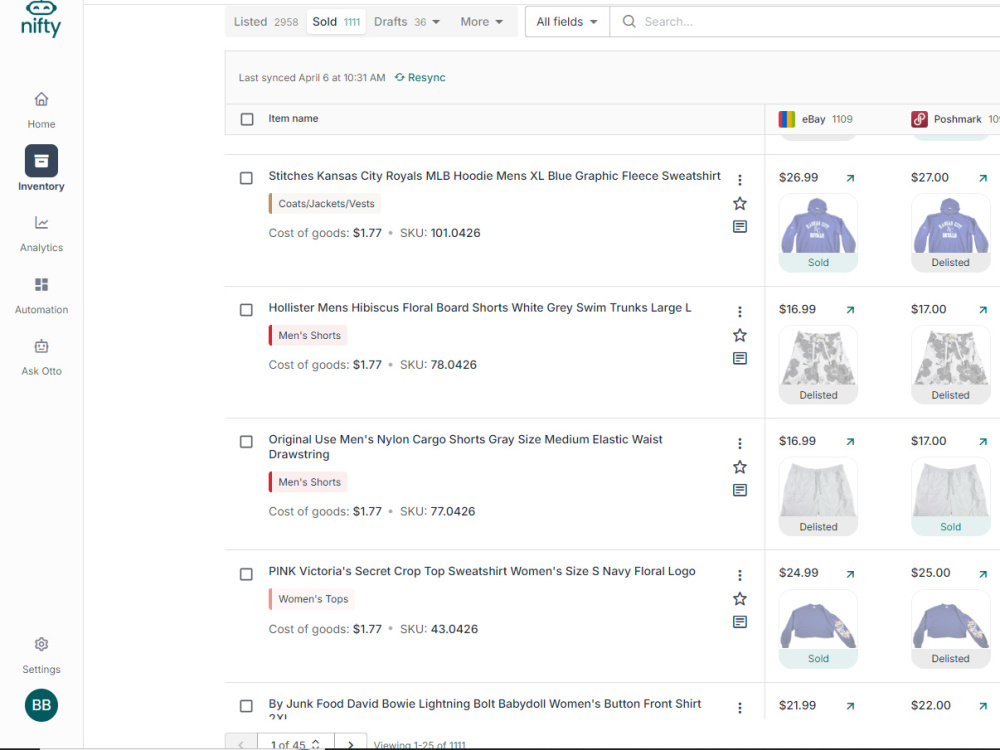Viewport: 1000px width, 750px height.
Task: Click SKU 43.0426 value
Action: (x=454, y=629)
